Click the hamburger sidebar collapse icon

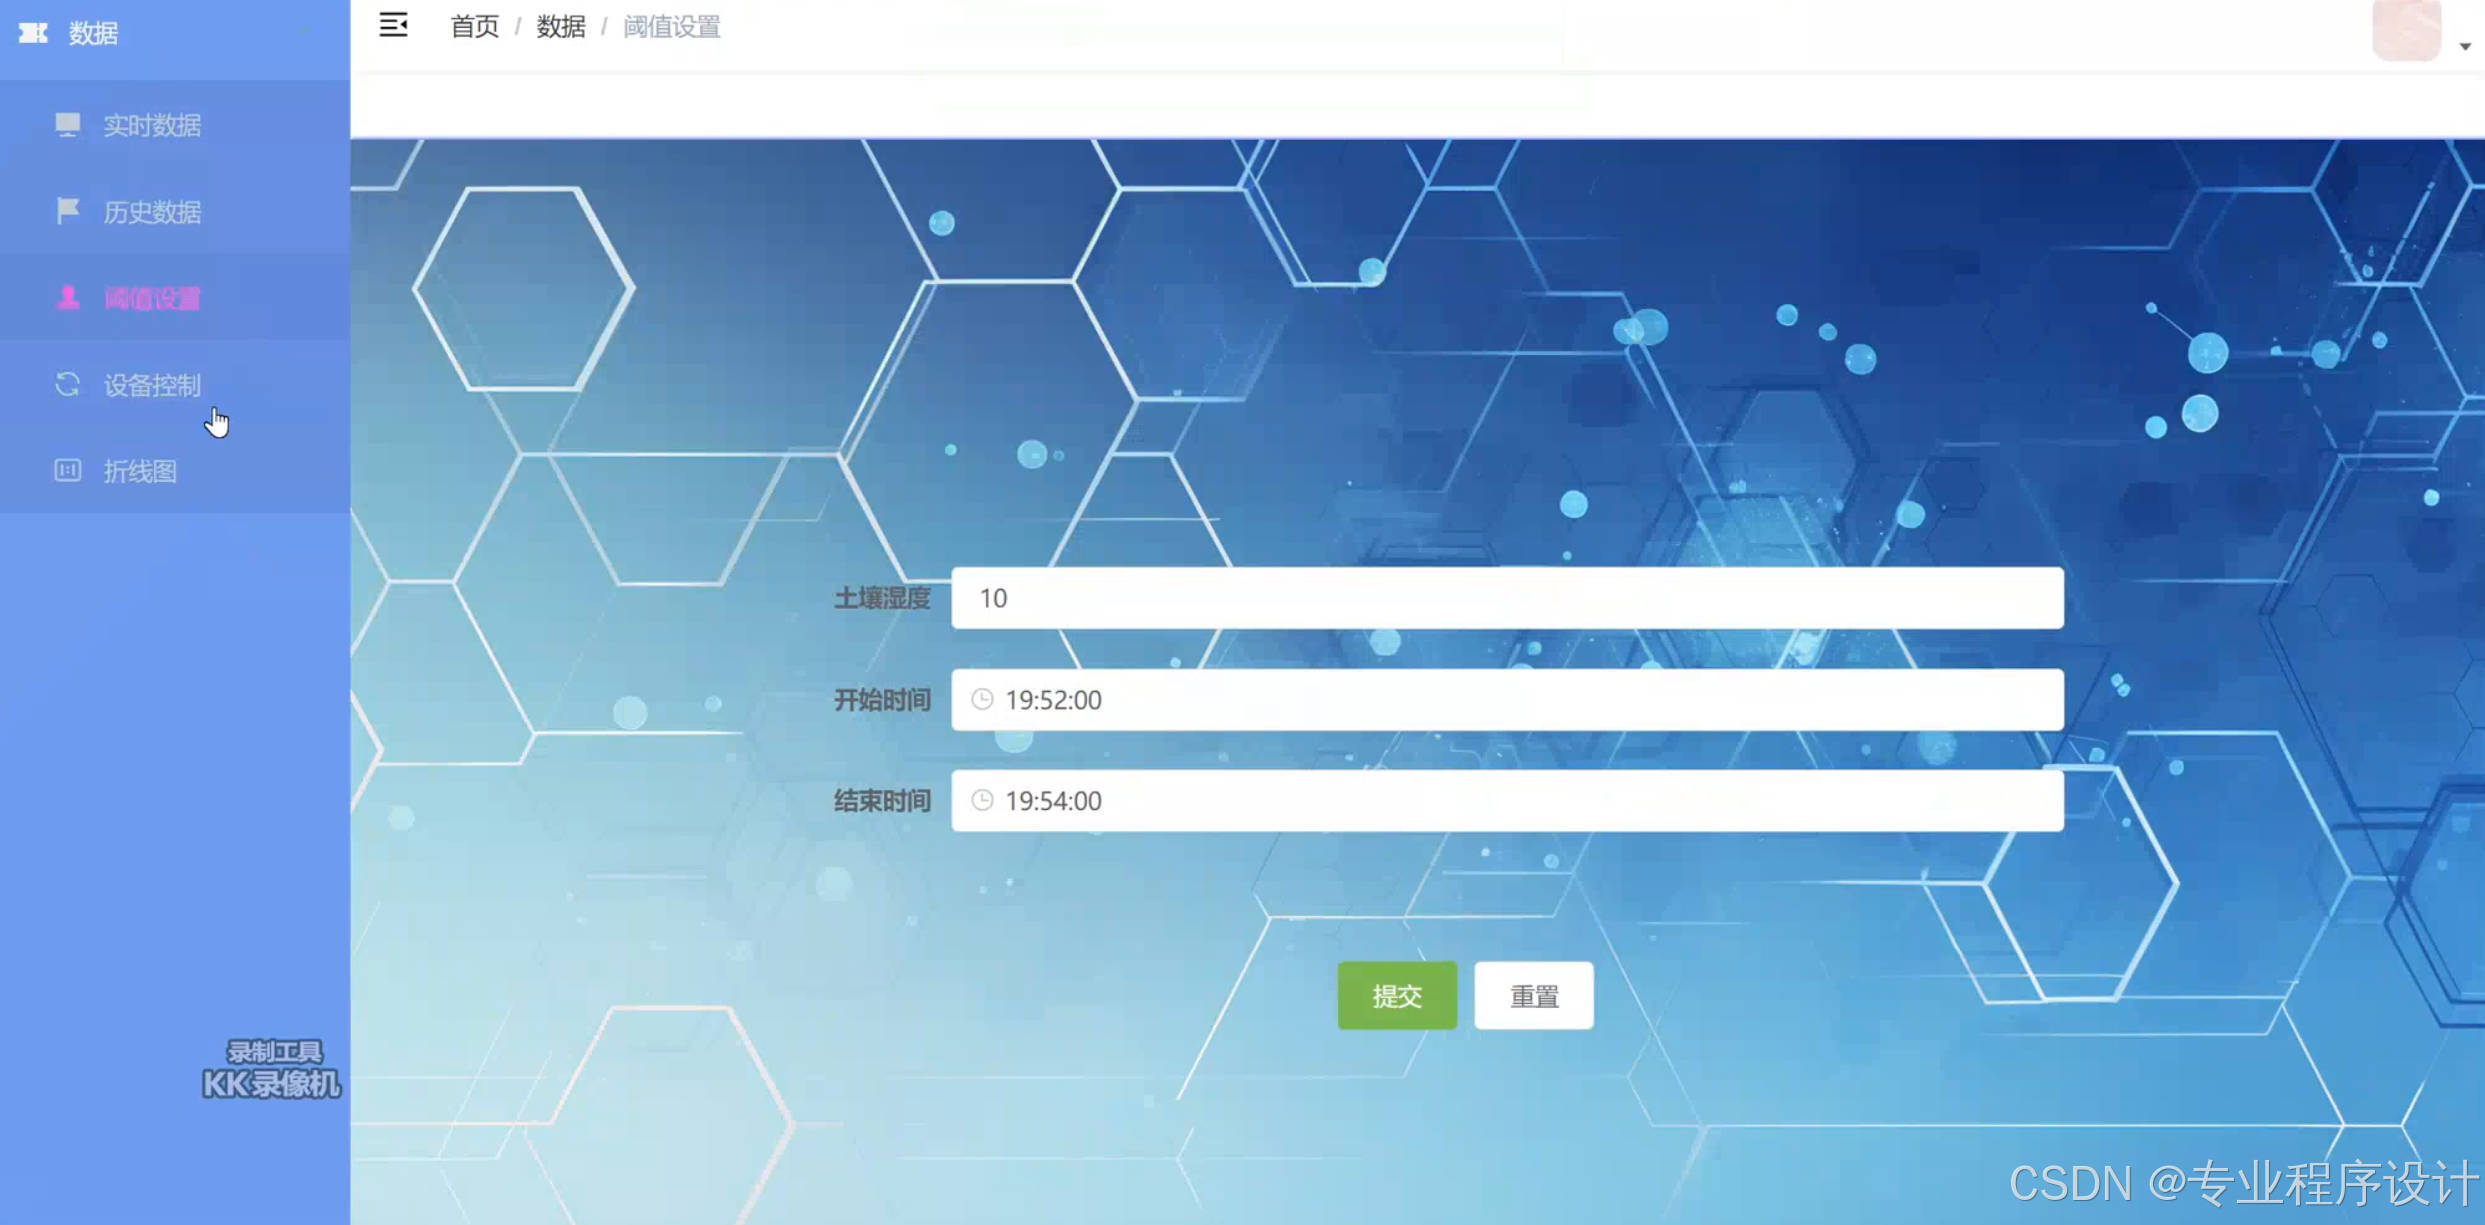point(393,25)
